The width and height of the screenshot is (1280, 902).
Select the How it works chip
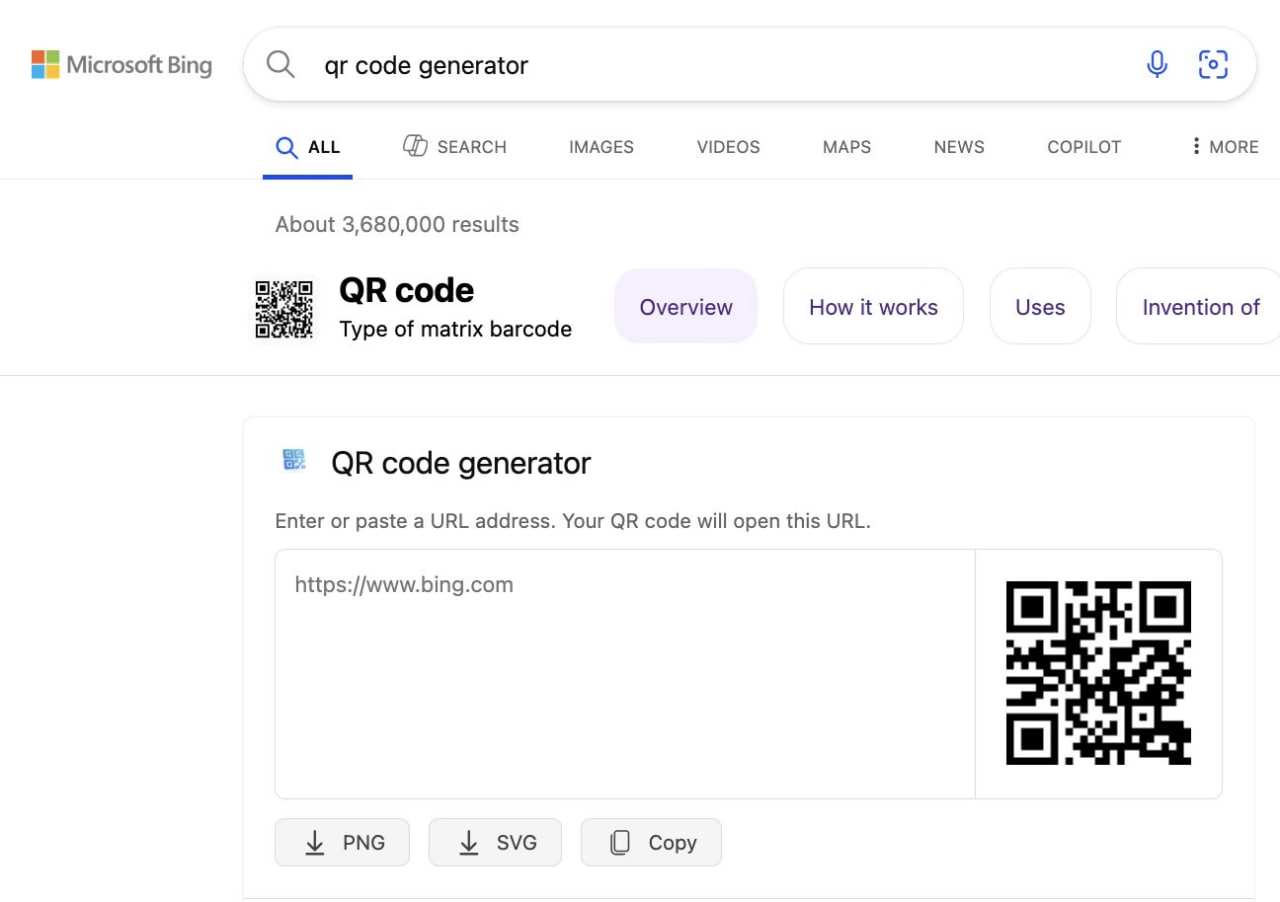873,307
